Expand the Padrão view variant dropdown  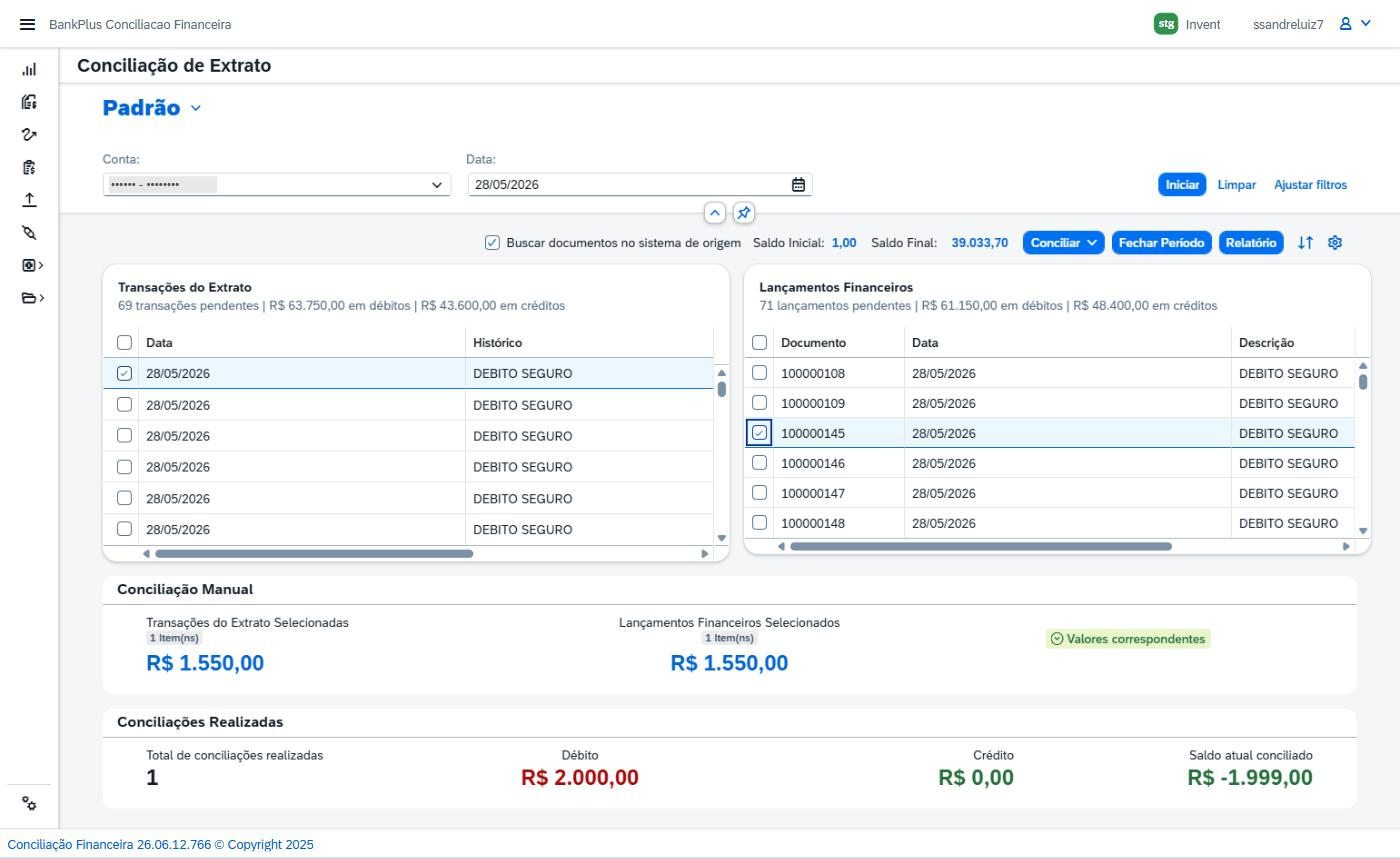(196, 108)
